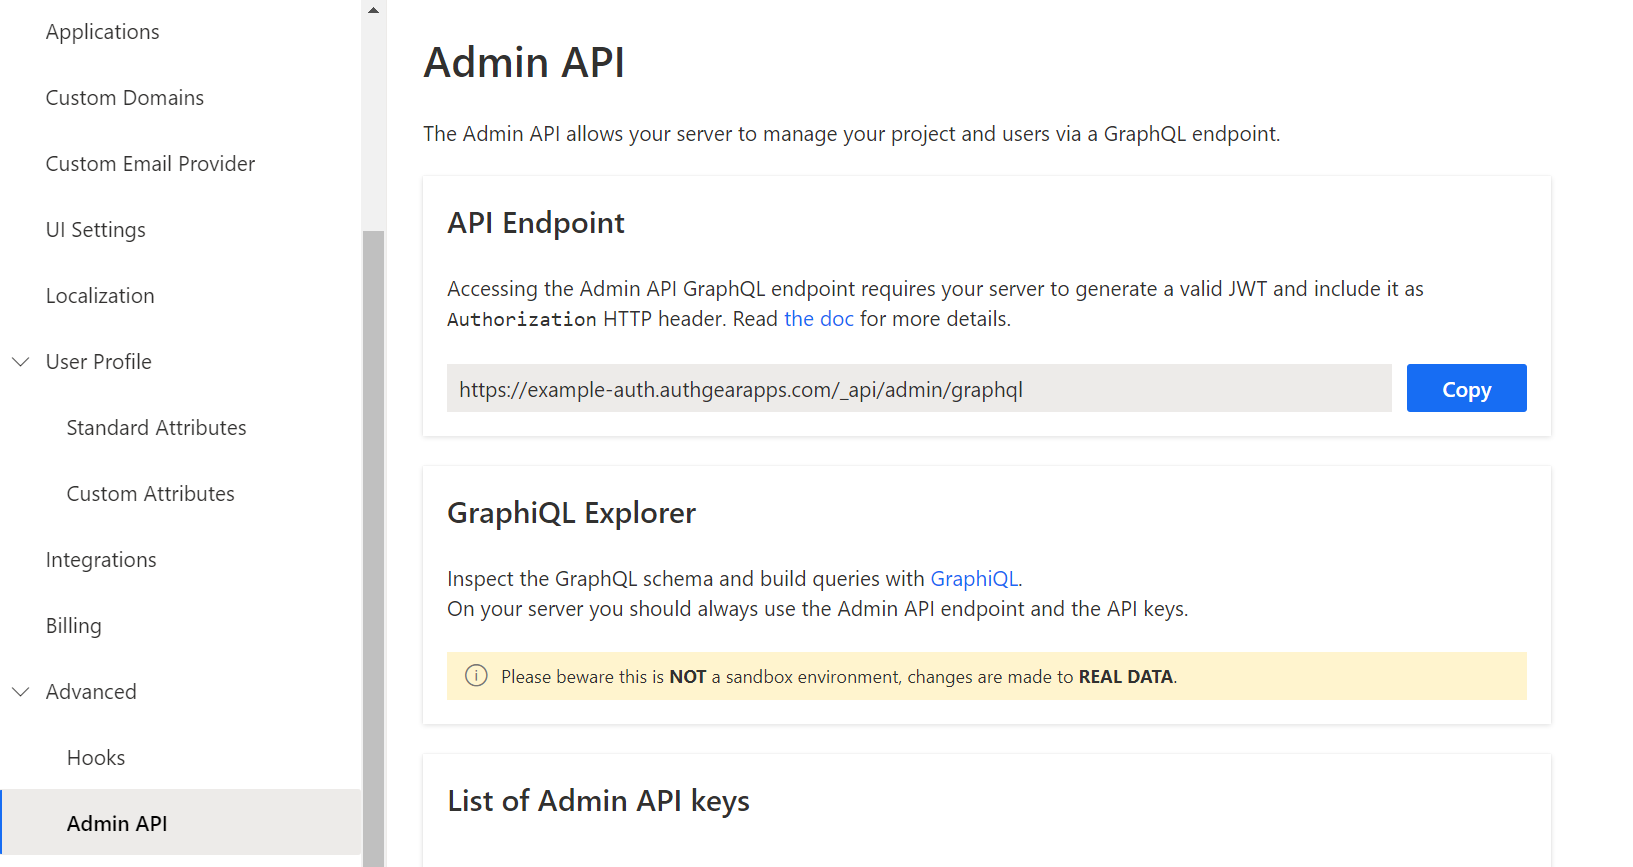1633x867 pixels.
Task: Copy the API endpoint URL
Action: [1466, 388]
